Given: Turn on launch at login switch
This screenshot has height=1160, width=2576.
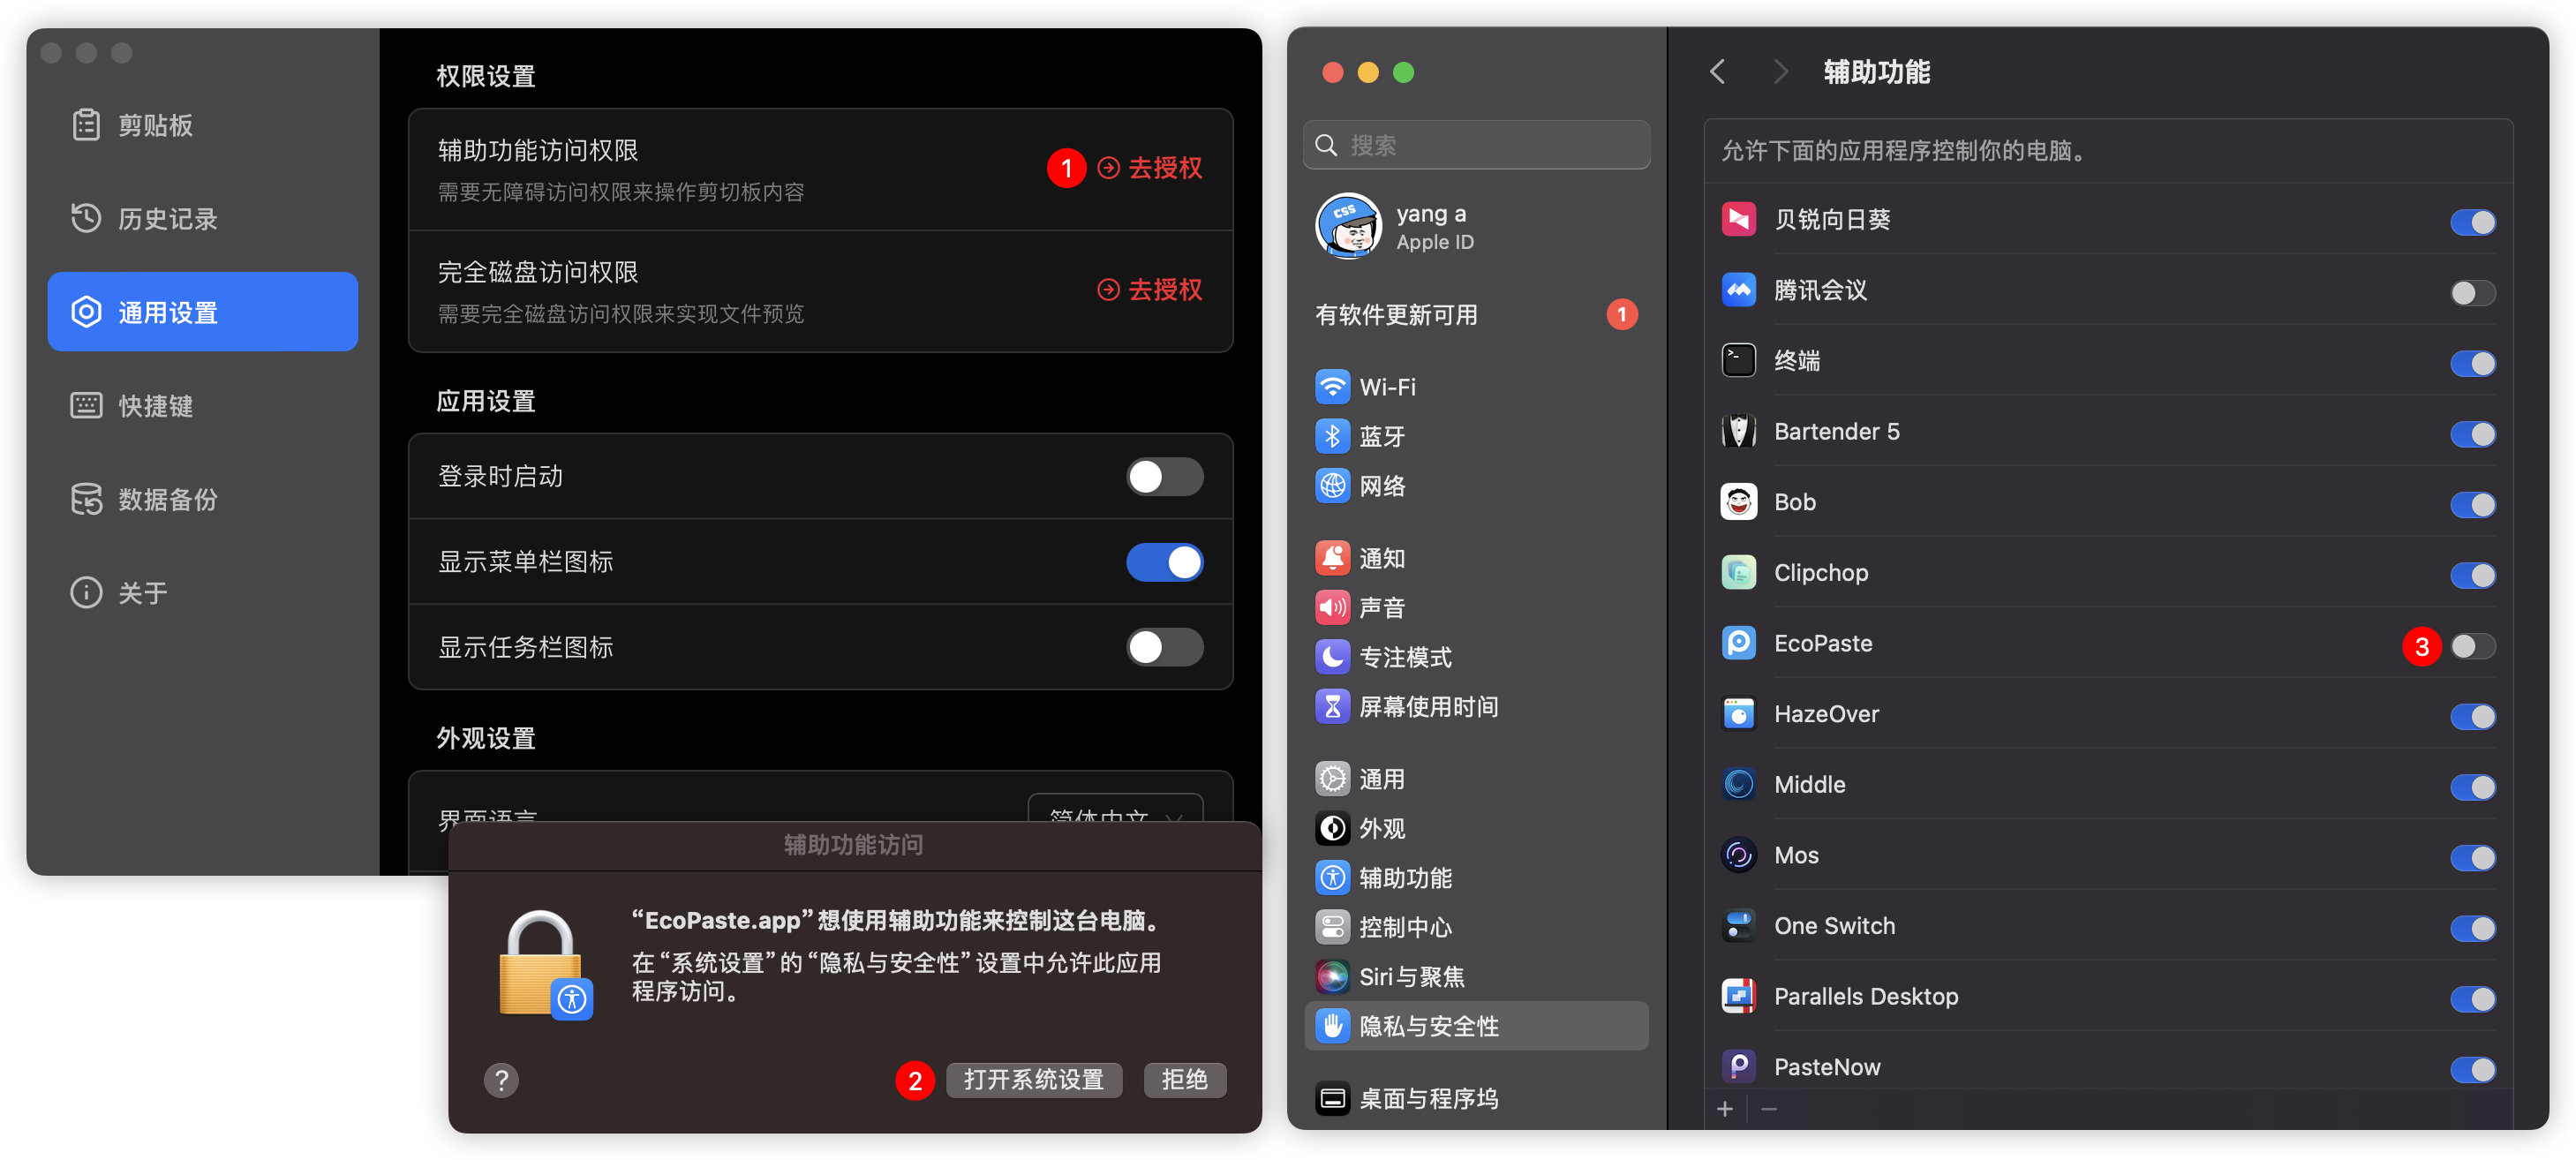Looking at the screenshot, I should [1164, 477].
